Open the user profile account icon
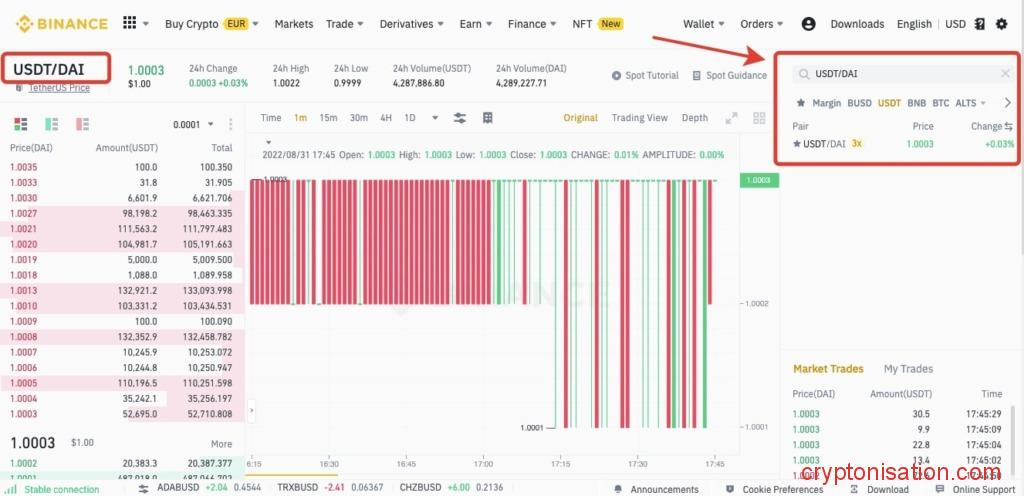The height and width of the screenshot is (496, 1024). pyautogui.click(x=808, y=24)
